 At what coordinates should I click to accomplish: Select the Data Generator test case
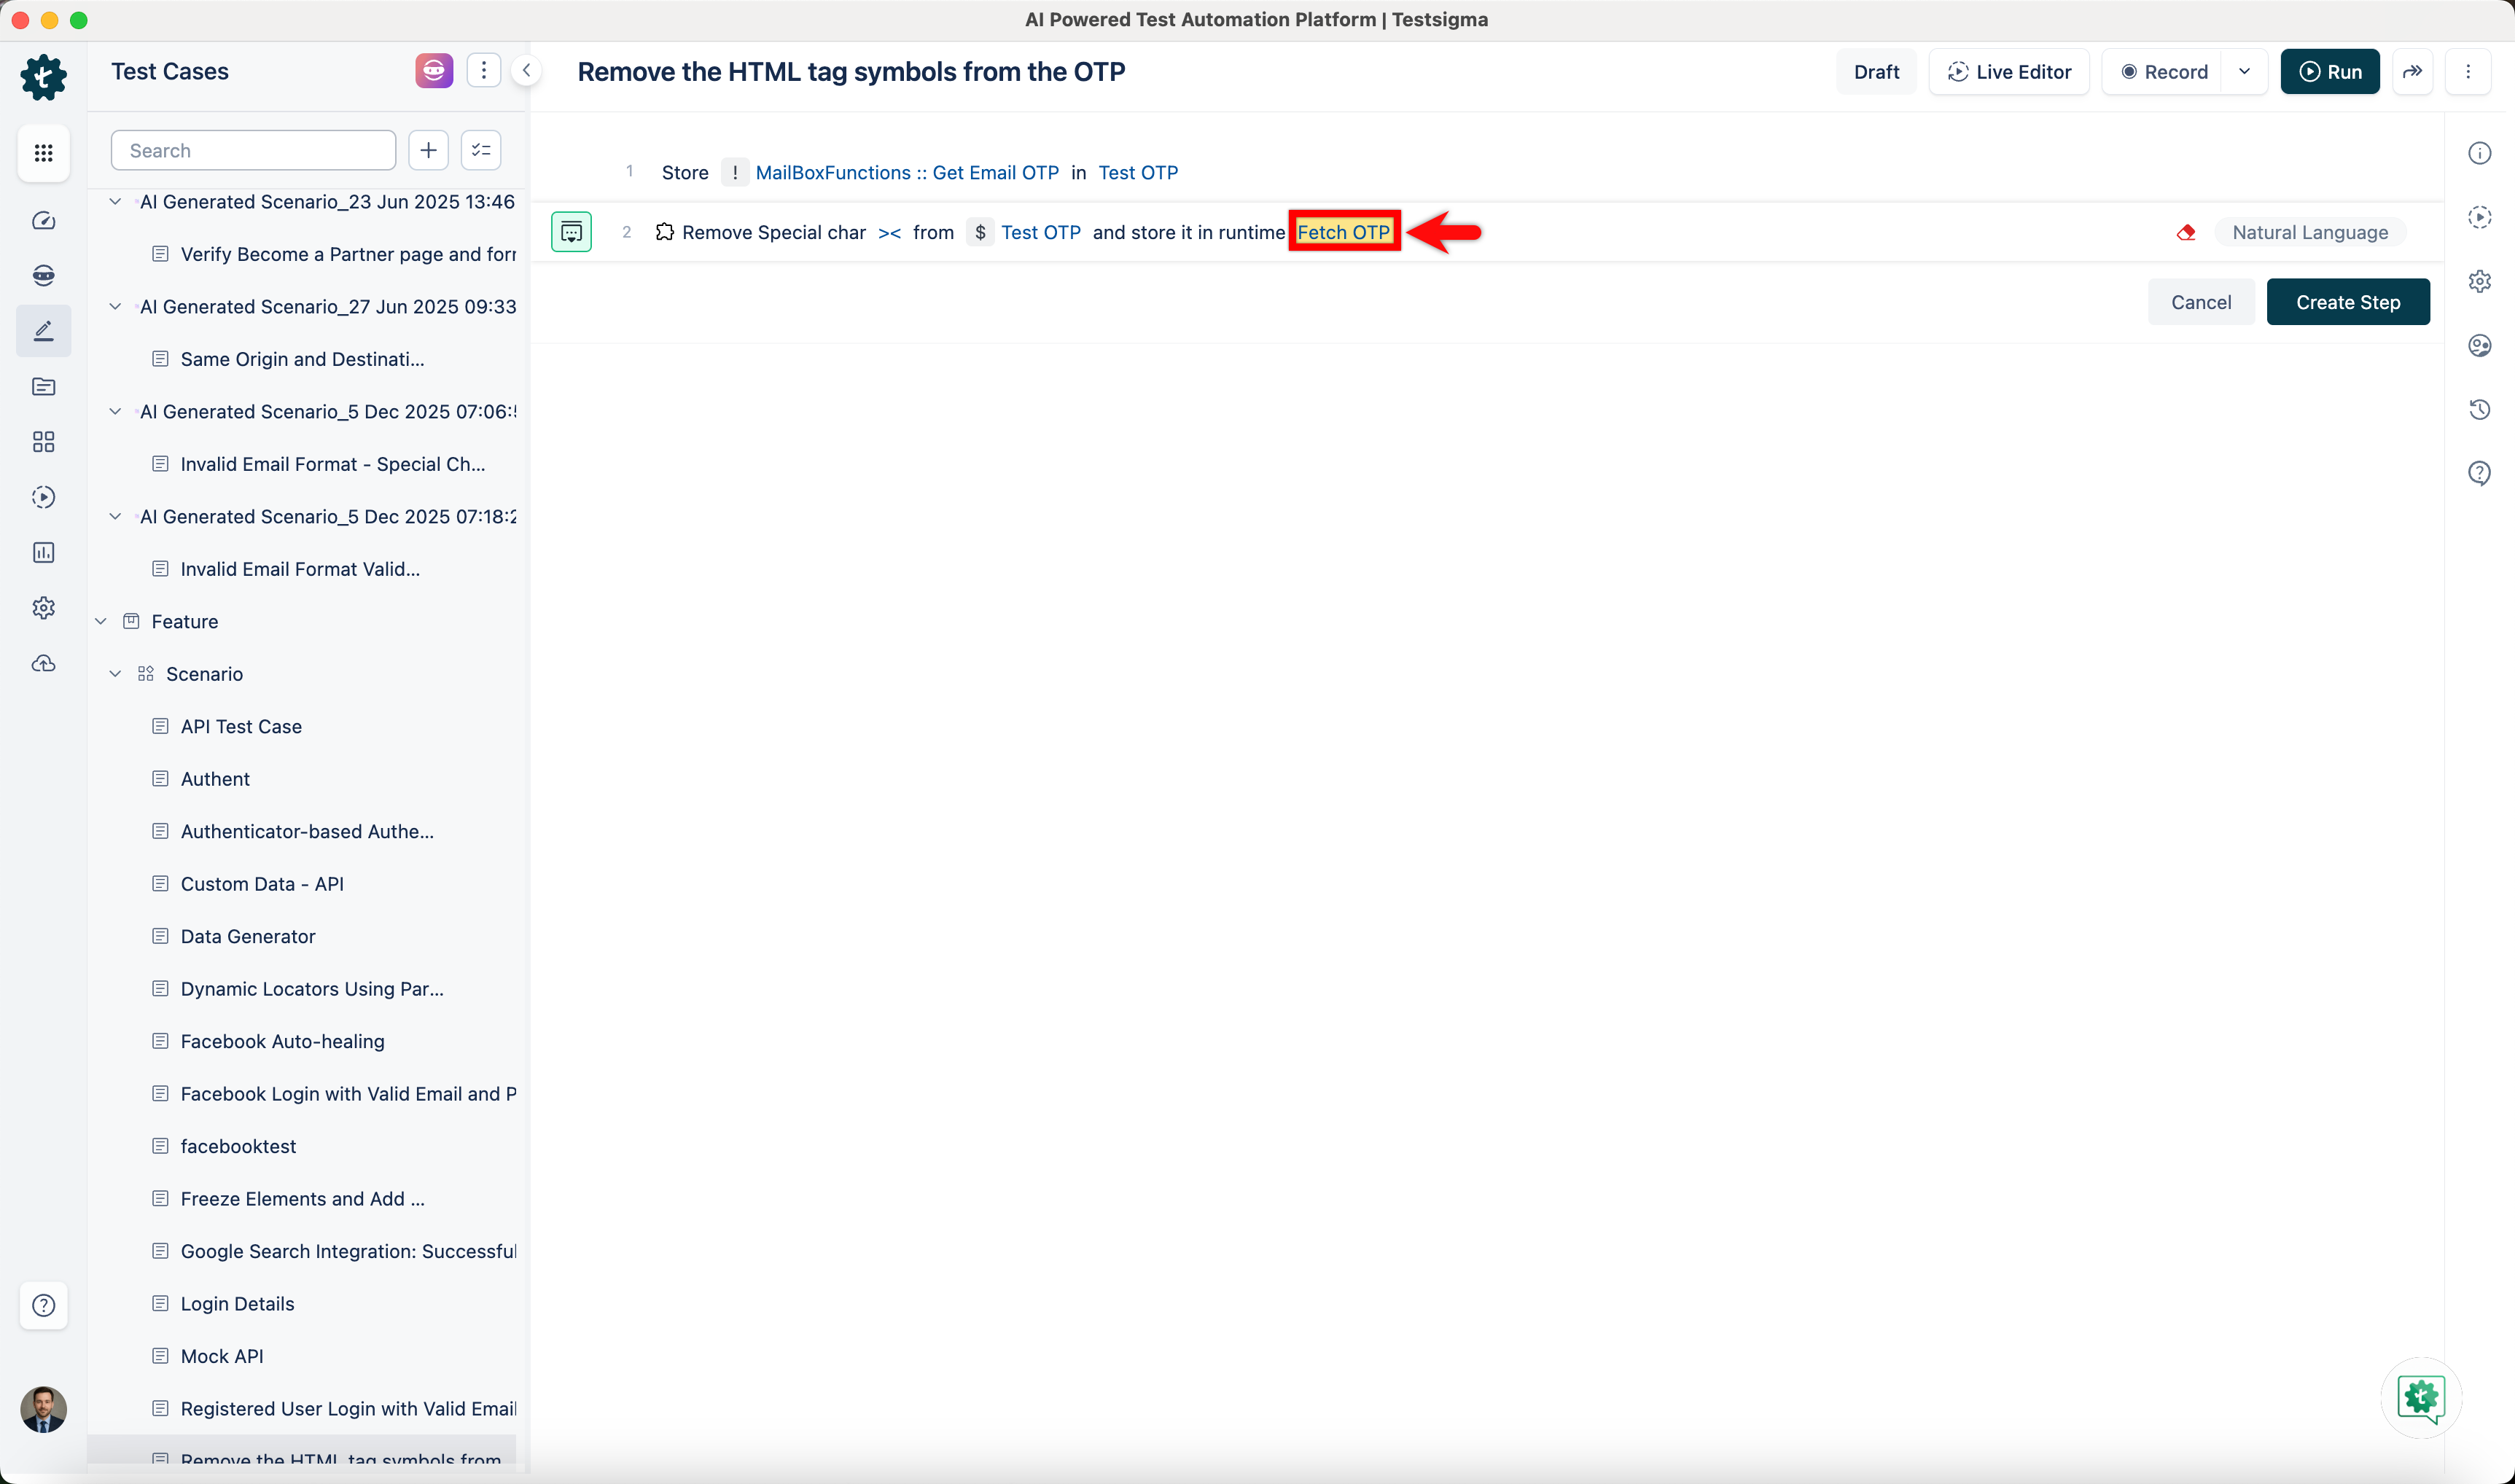point(248,936)
